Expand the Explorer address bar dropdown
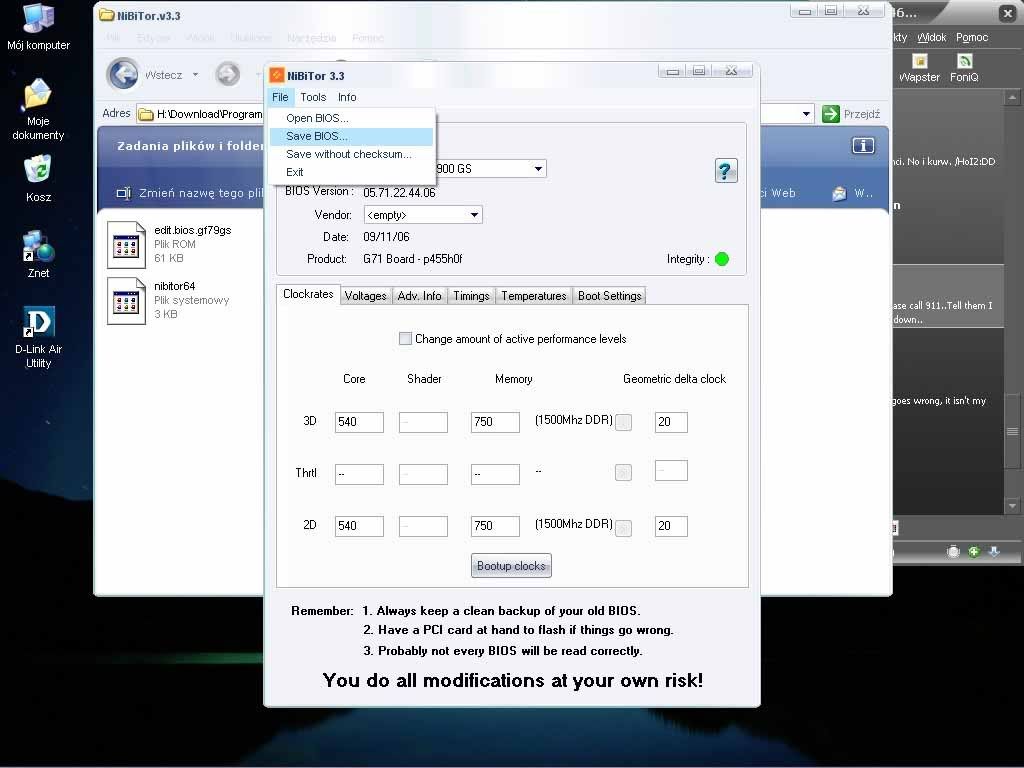 [x=806, y=114]
